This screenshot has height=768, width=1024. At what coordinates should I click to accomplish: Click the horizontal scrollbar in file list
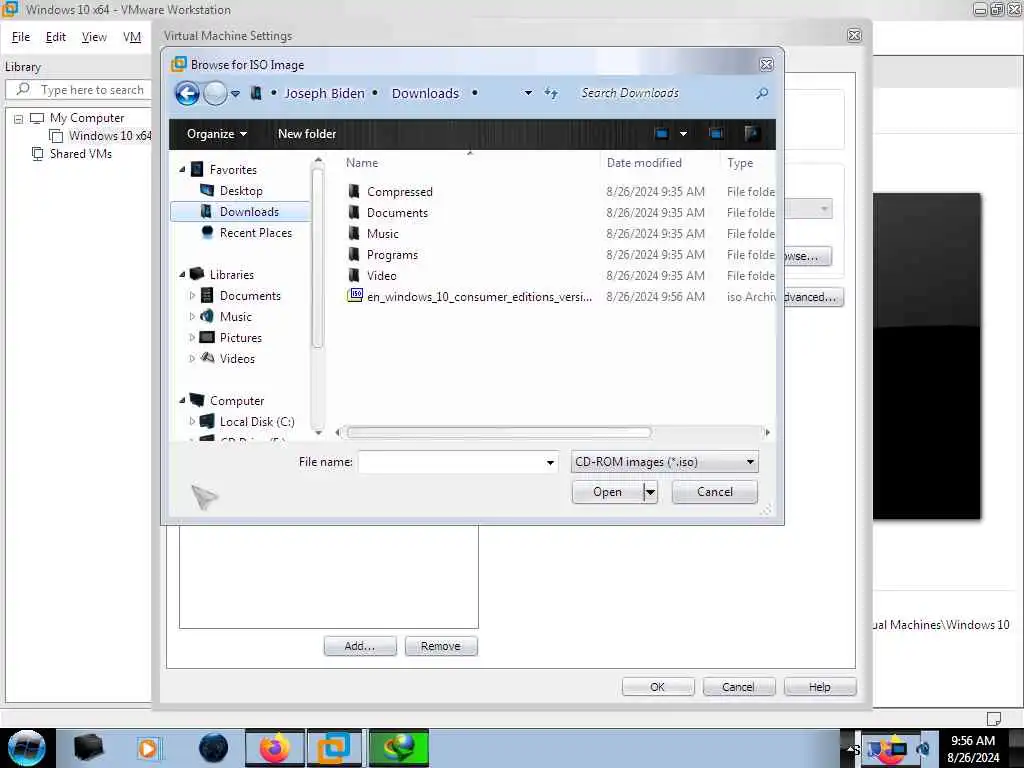coord(499,432)
